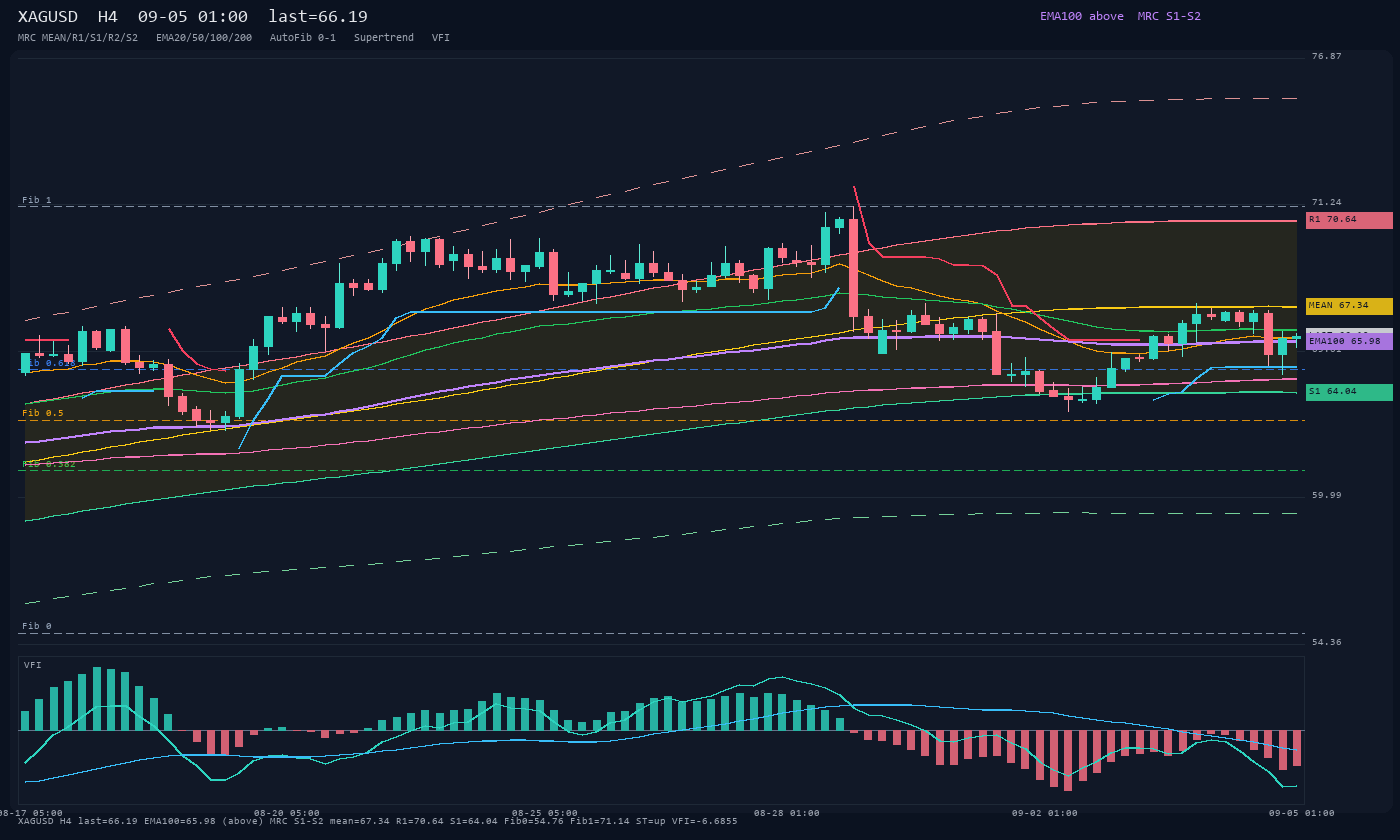Screen dimensions: 1400x840
Task: Select the 'AutoFib 0-1' legend entry
Action: [x=303, y=38]
